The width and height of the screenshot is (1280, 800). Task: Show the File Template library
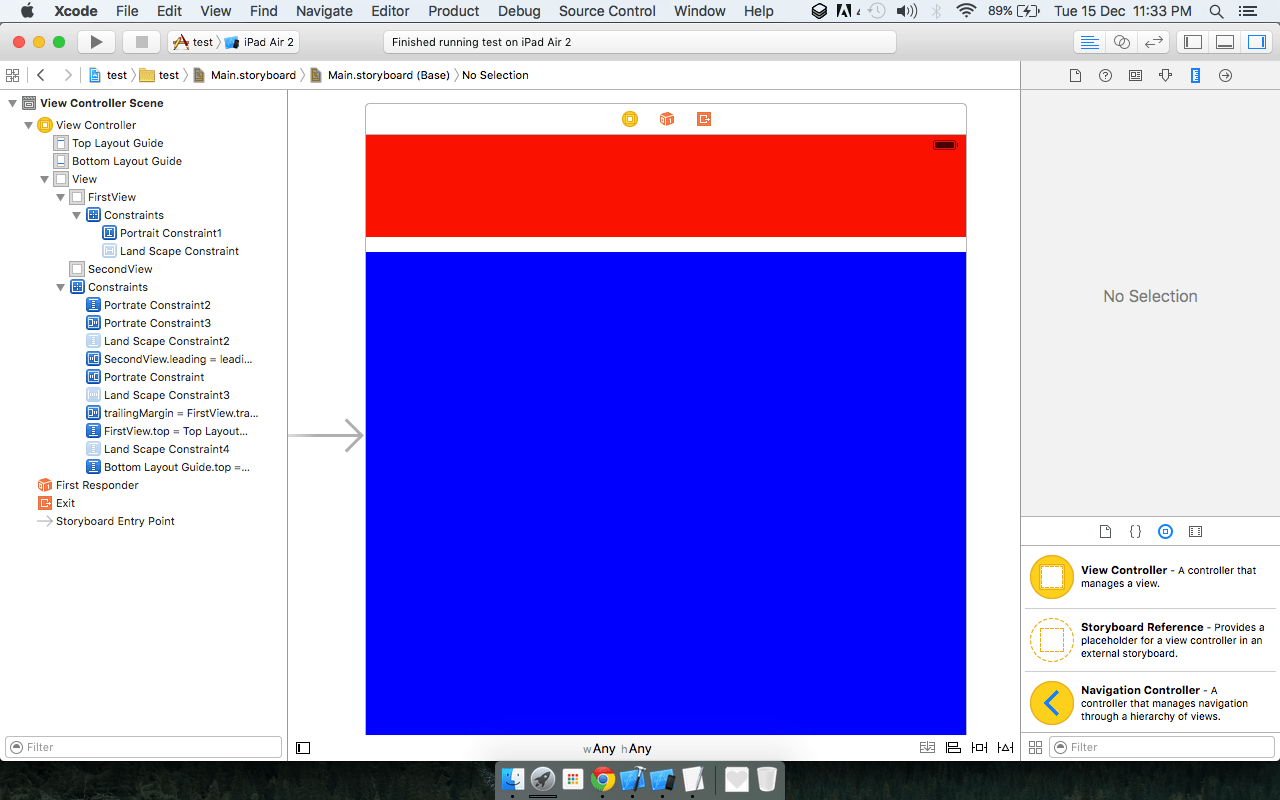click(x=1105, y=532)
